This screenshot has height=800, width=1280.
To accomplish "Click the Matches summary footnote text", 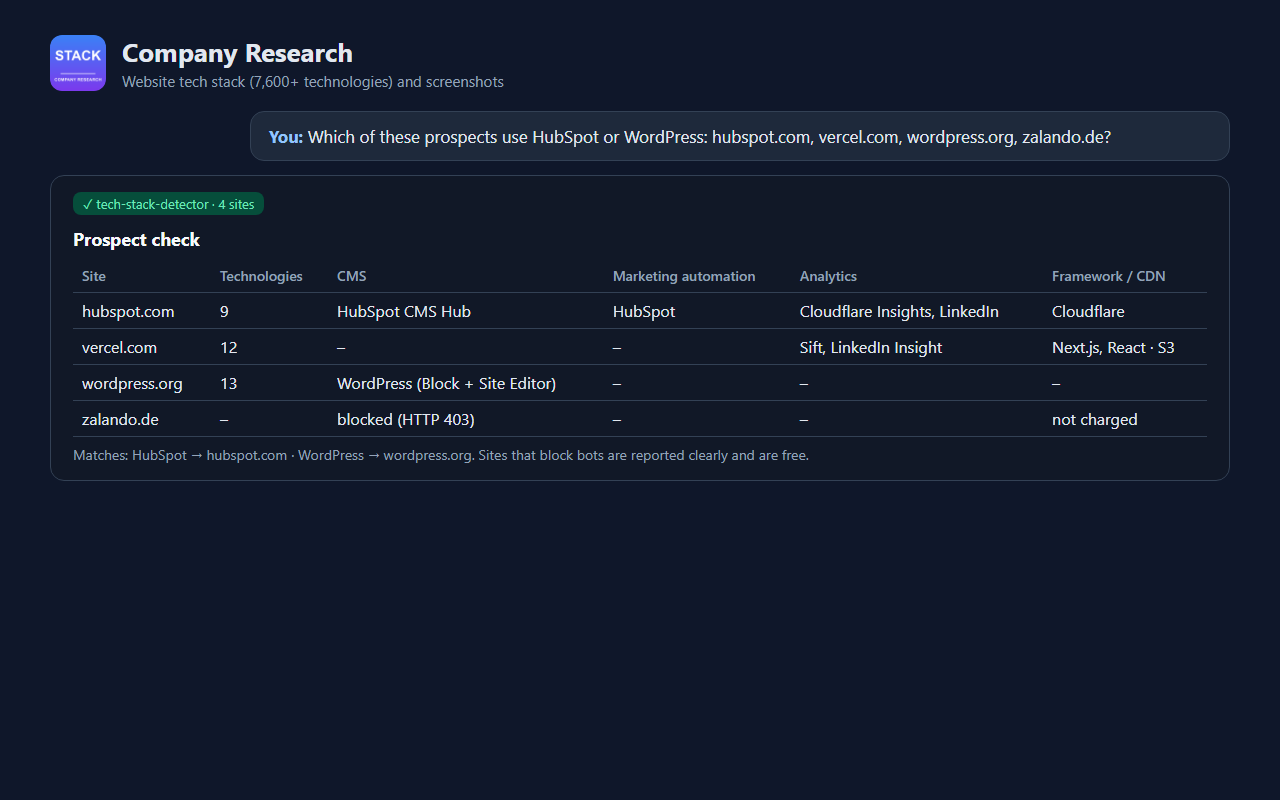I will [441, 455].
